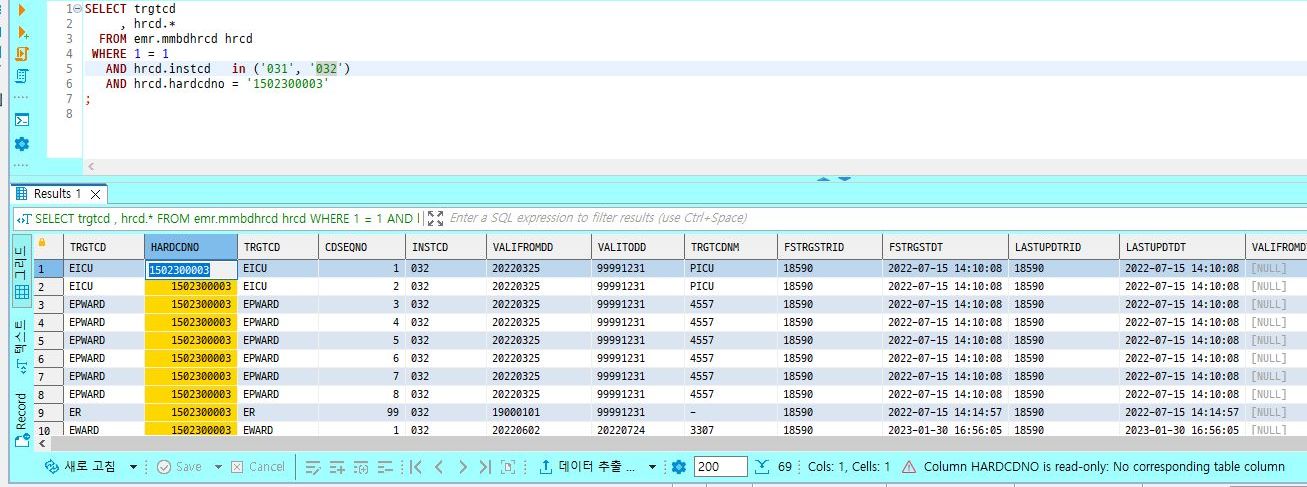Click the duplicate current row icon

tap(361, 467)
